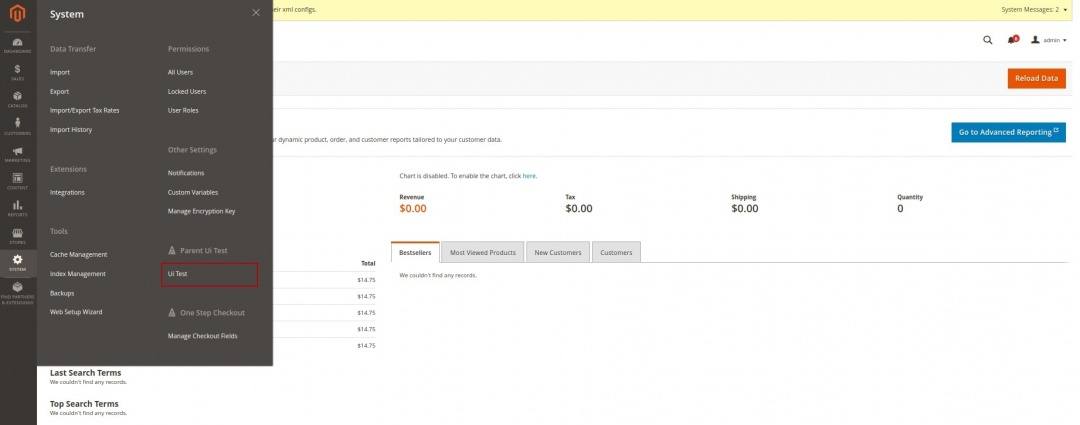Open Notifications under Other Settings
Viewport: 1080px width, 425px height.
click(186, 173)
